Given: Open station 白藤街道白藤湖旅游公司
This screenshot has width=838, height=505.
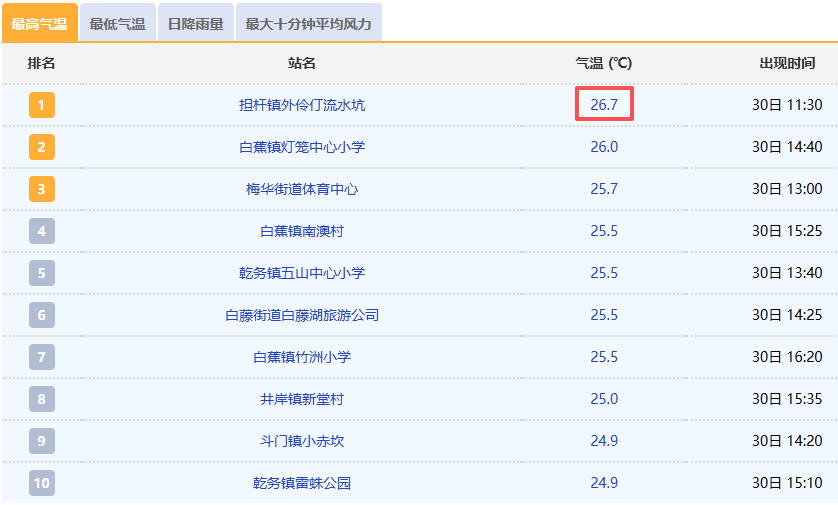Looking at the screenshot, I should (x=302, y=315).
